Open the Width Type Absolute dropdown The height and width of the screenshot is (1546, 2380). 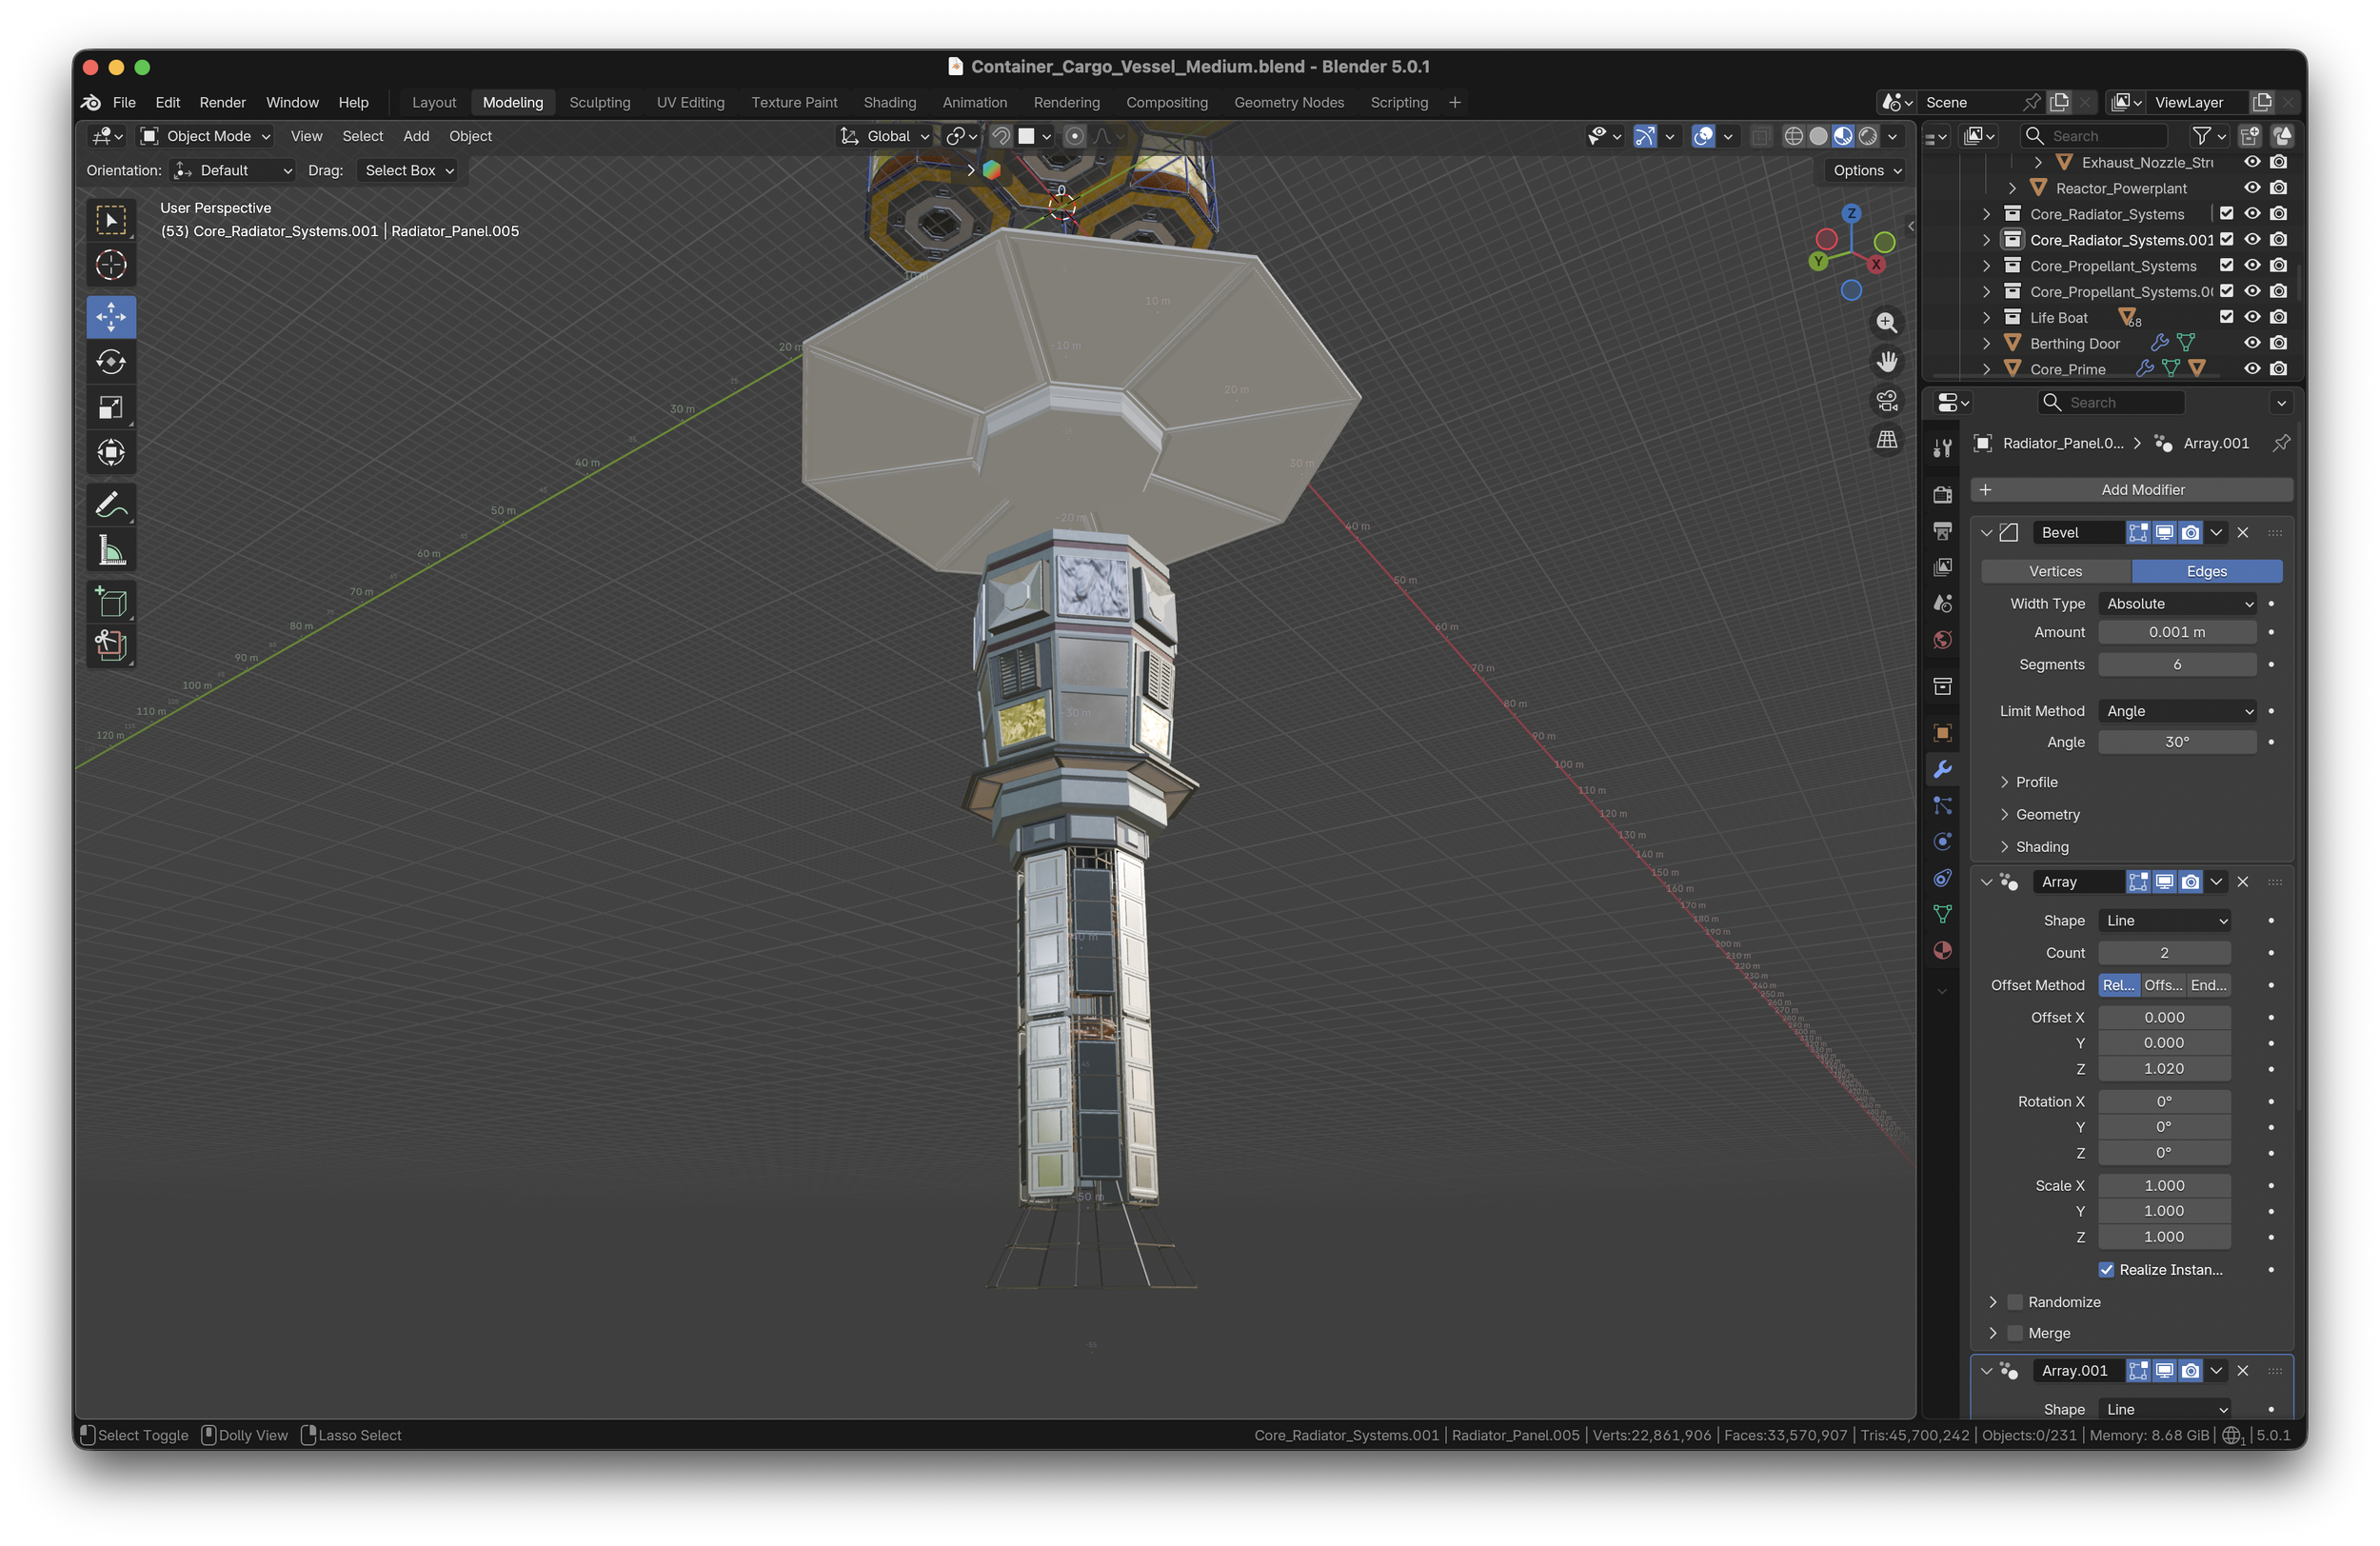(x=2177, y=604)
